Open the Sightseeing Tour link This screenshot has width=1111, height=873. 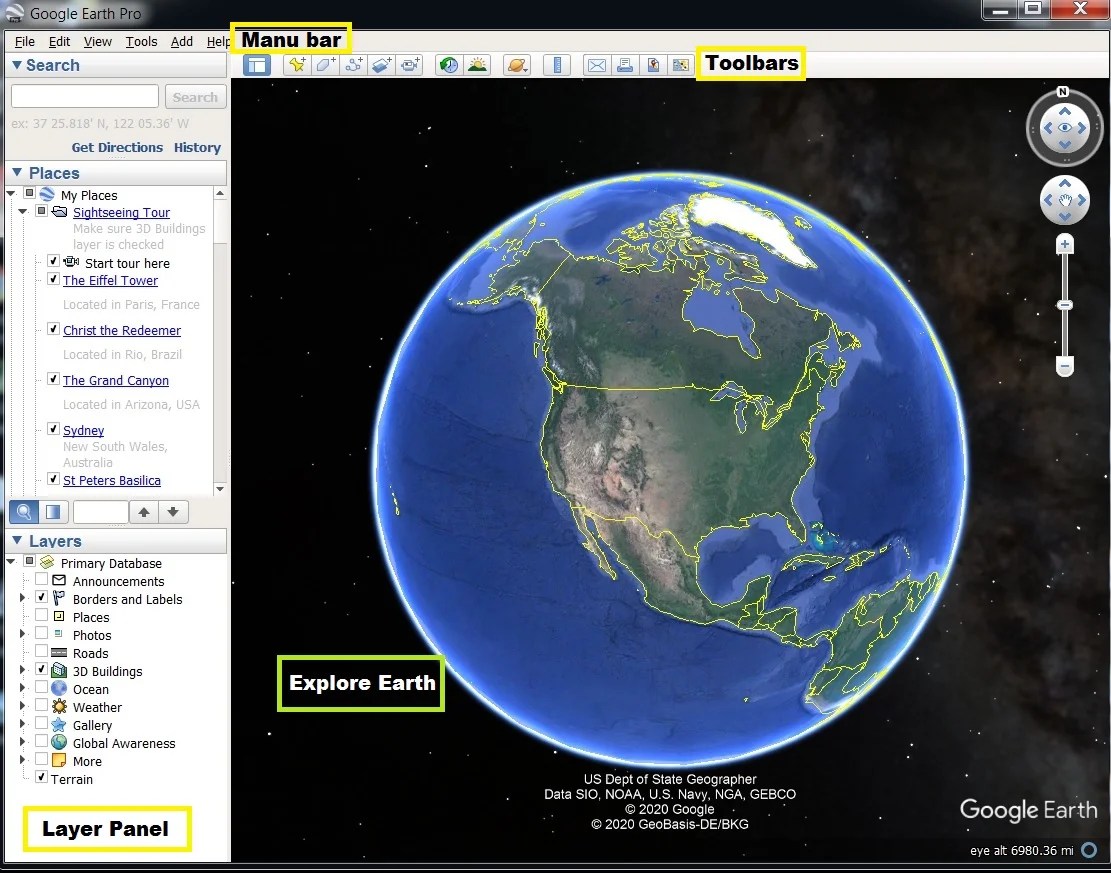click(121, 213)
